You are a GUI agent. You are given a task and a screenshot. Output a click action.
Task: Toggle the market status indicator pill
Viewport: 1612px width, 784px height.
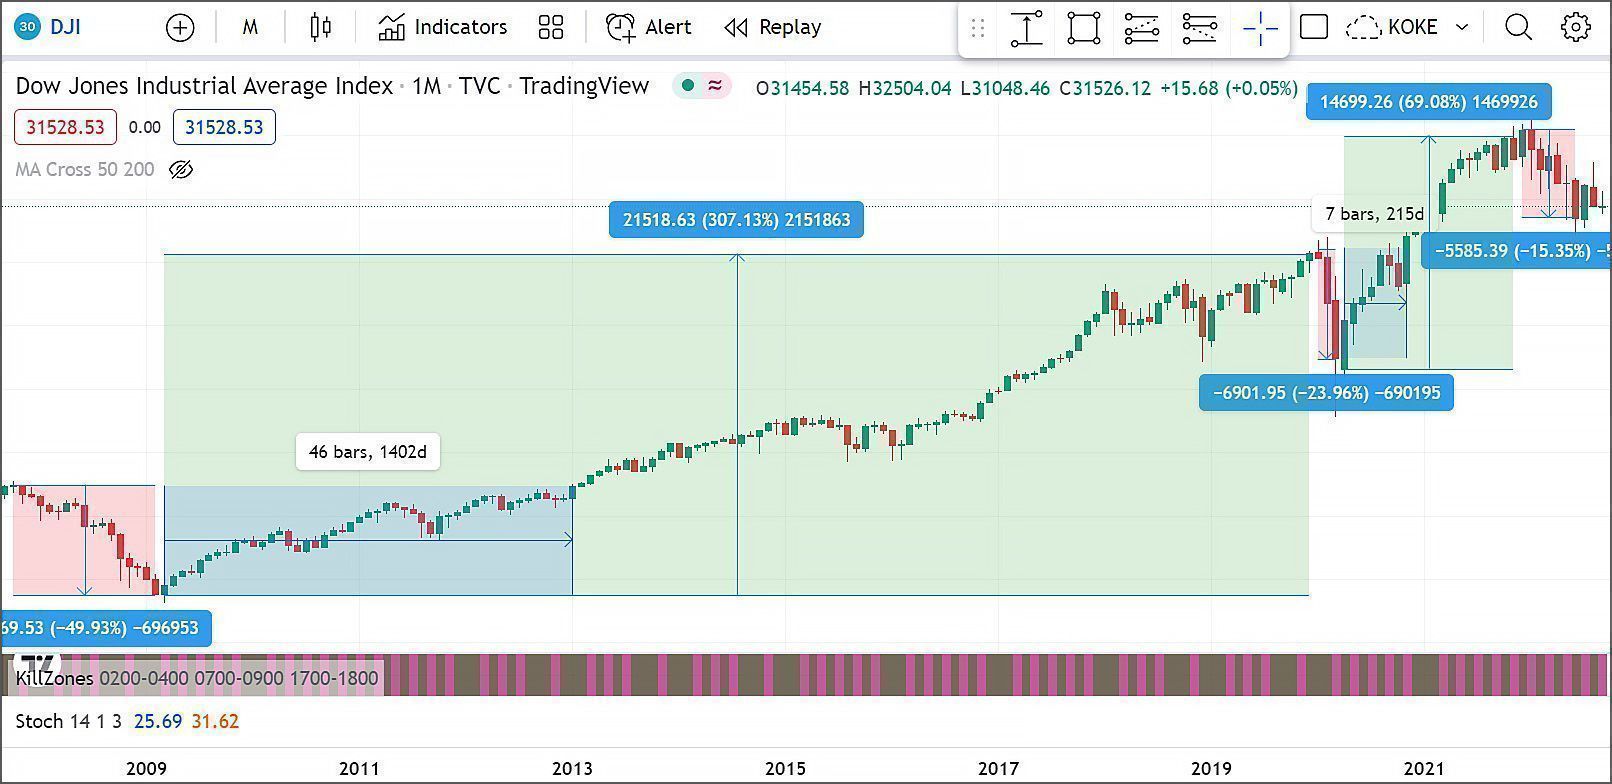click(x=702, y=86)
